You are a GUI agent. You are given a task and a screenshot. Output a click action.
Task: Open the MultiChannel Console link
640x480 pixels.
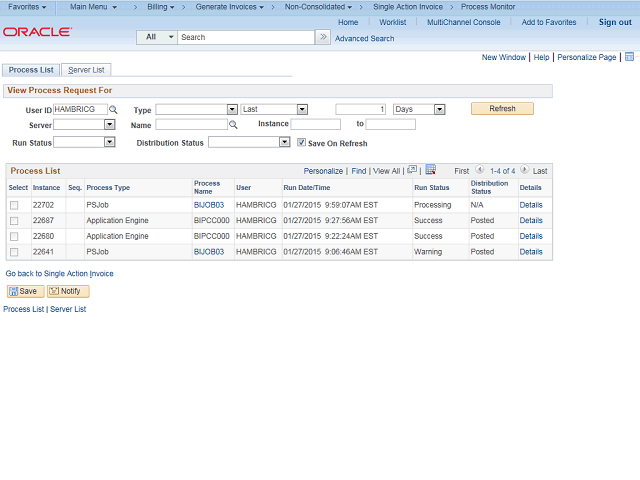point(463,22)
